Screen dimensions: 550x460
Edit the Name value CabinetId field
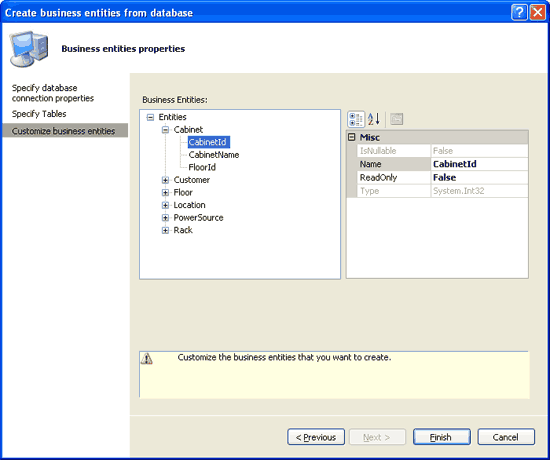point(479,164)
